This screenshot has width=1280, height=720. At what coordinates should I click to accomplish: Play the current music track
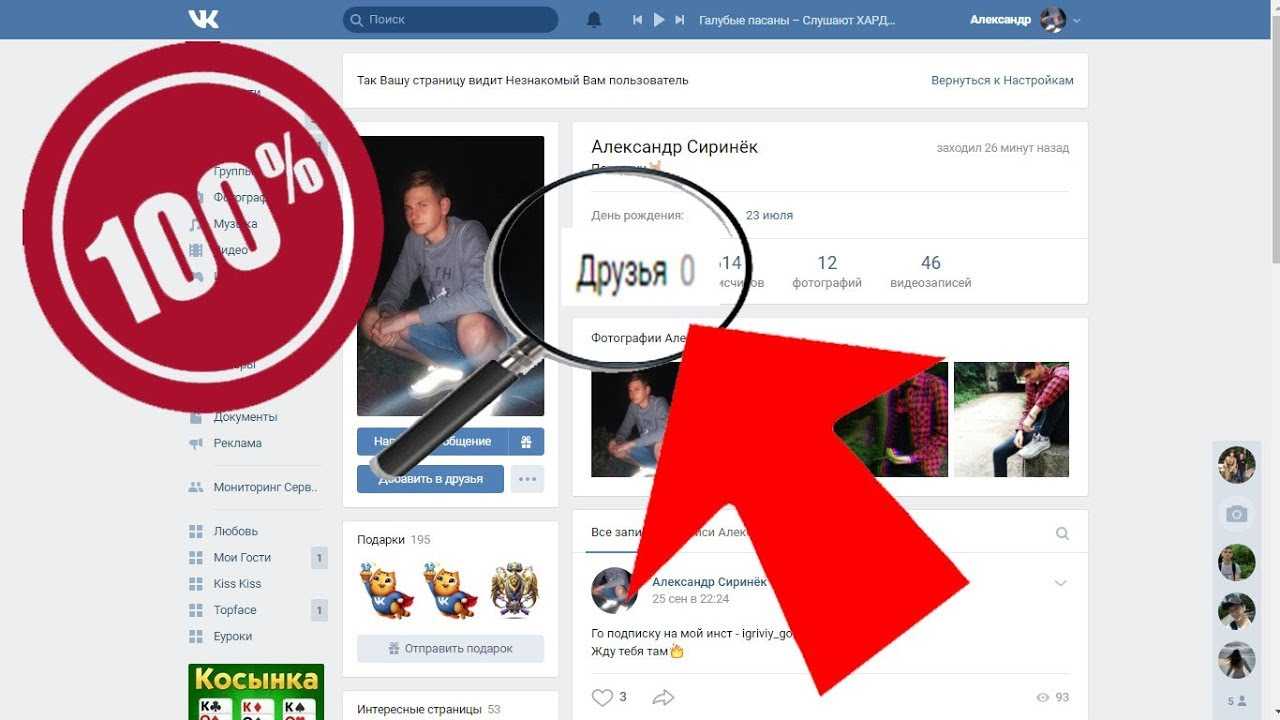pyautogui.click(x=658, y=20)
